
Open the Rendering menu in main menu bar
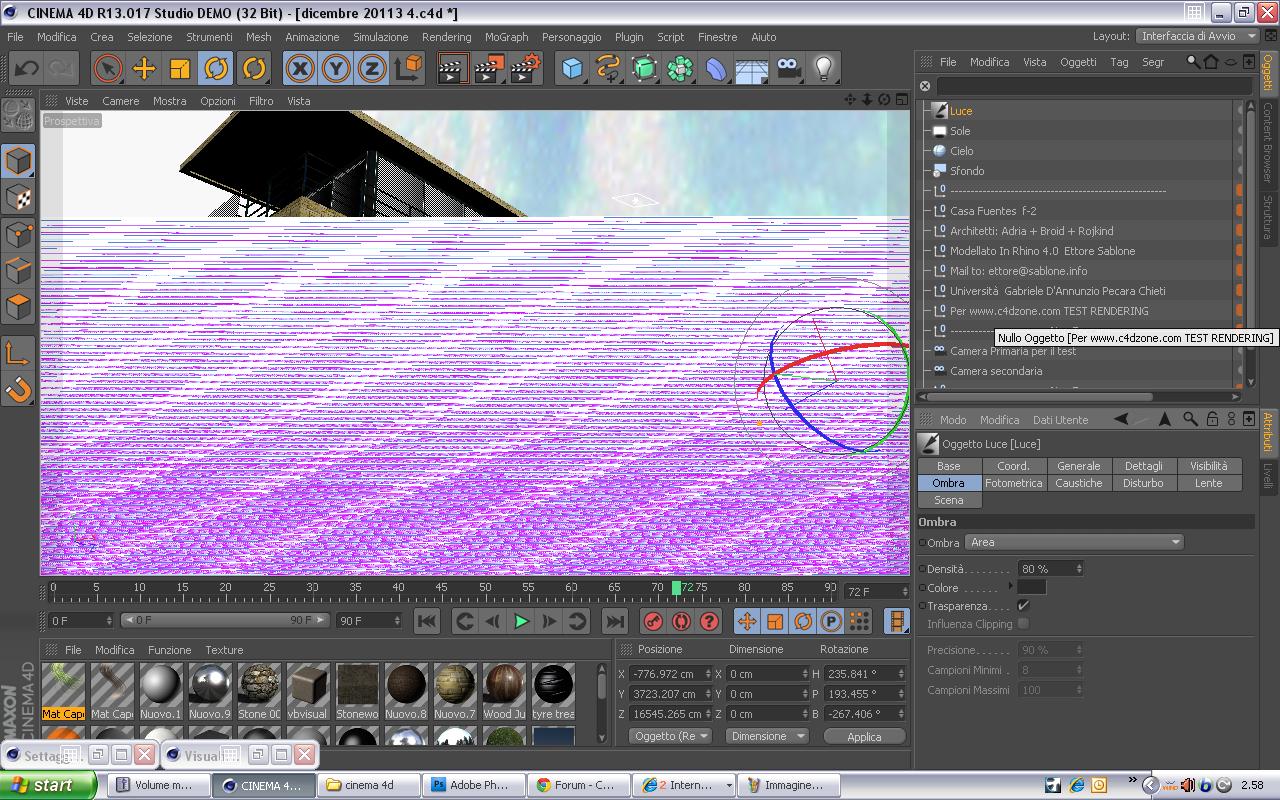[446, 37]
